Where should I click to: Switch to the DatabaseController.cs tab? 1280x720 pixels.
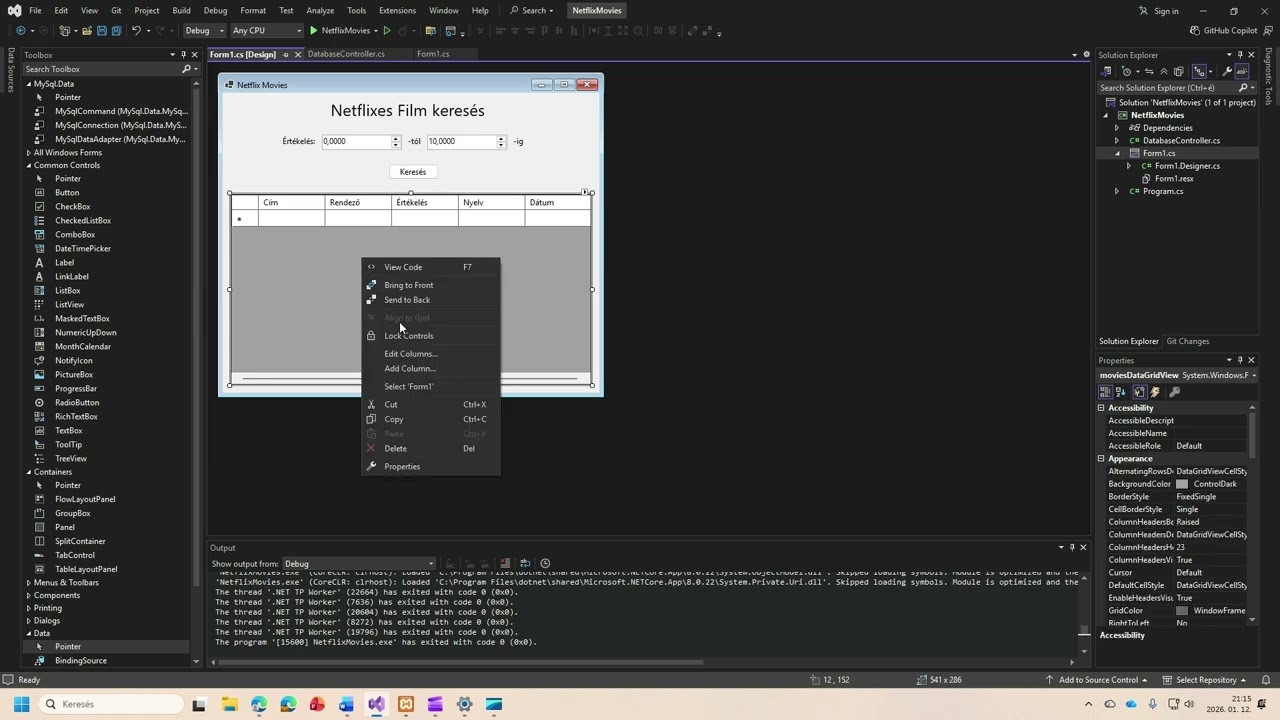346,54
